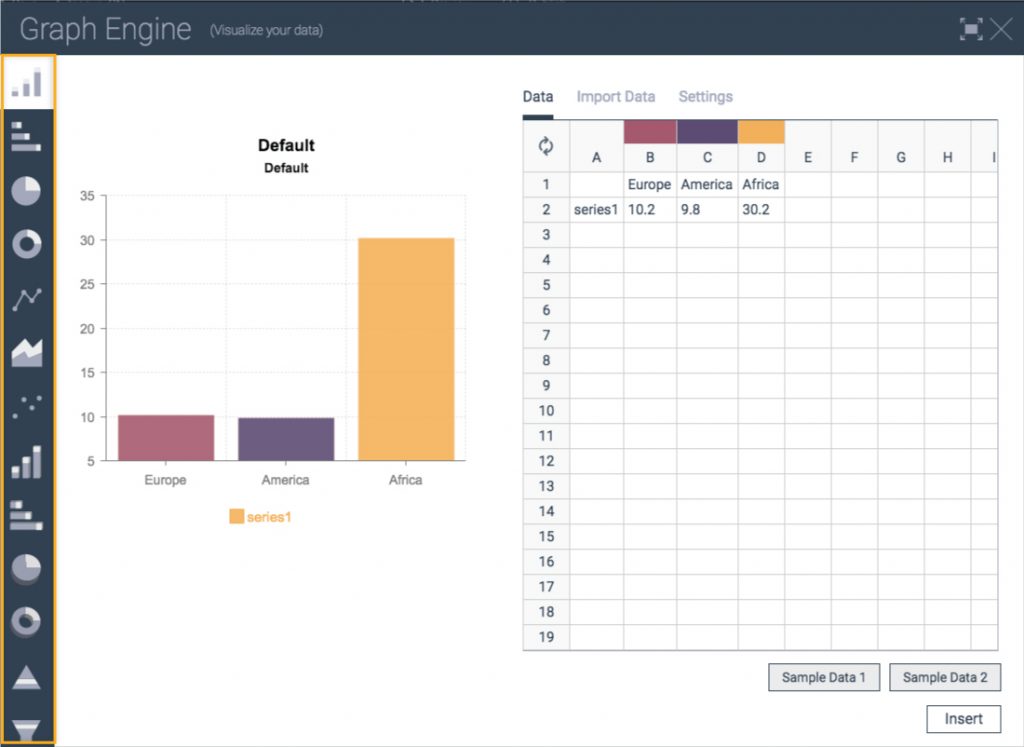Viewport: 1024px width, 747px height.
Task: Select the scatter plot chart type
Action: coord(27,405)
